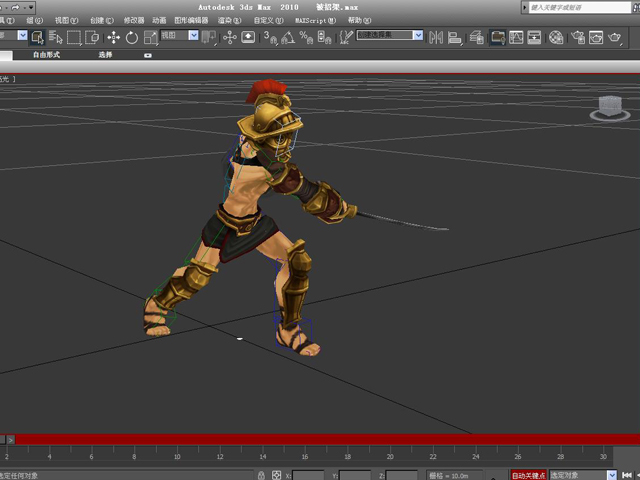
Task: Toggle Angle Snap
Action: pos(288,38)
